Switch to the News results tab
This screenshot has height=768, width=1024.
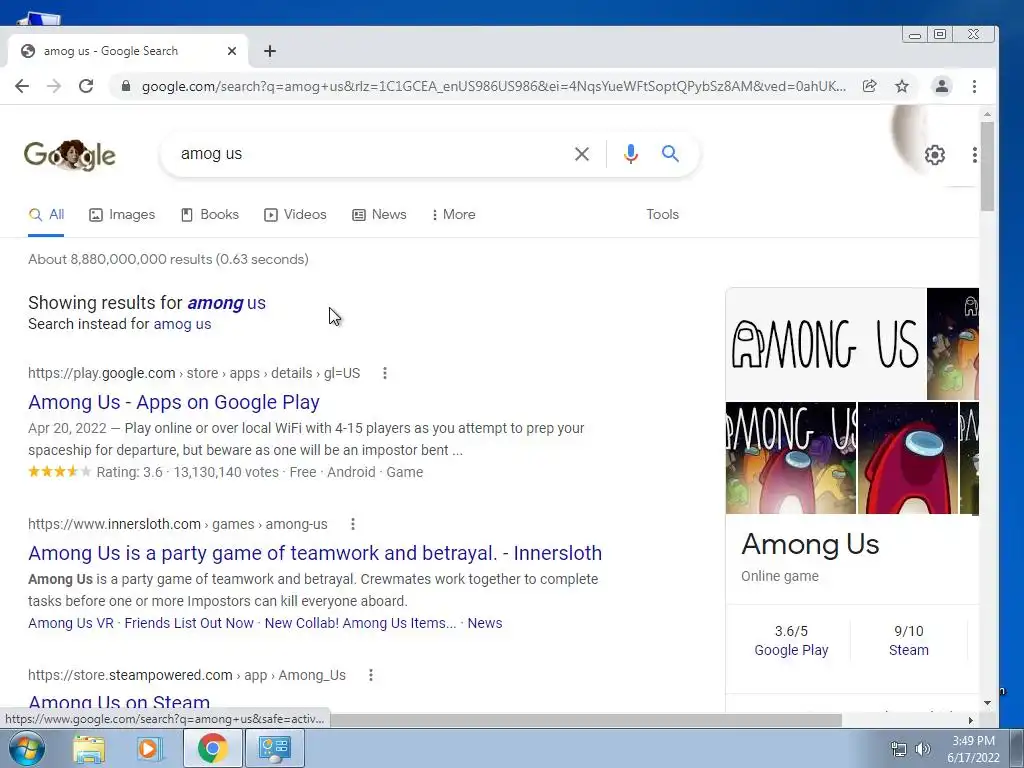pyautogui.click(x=379, y=214)
